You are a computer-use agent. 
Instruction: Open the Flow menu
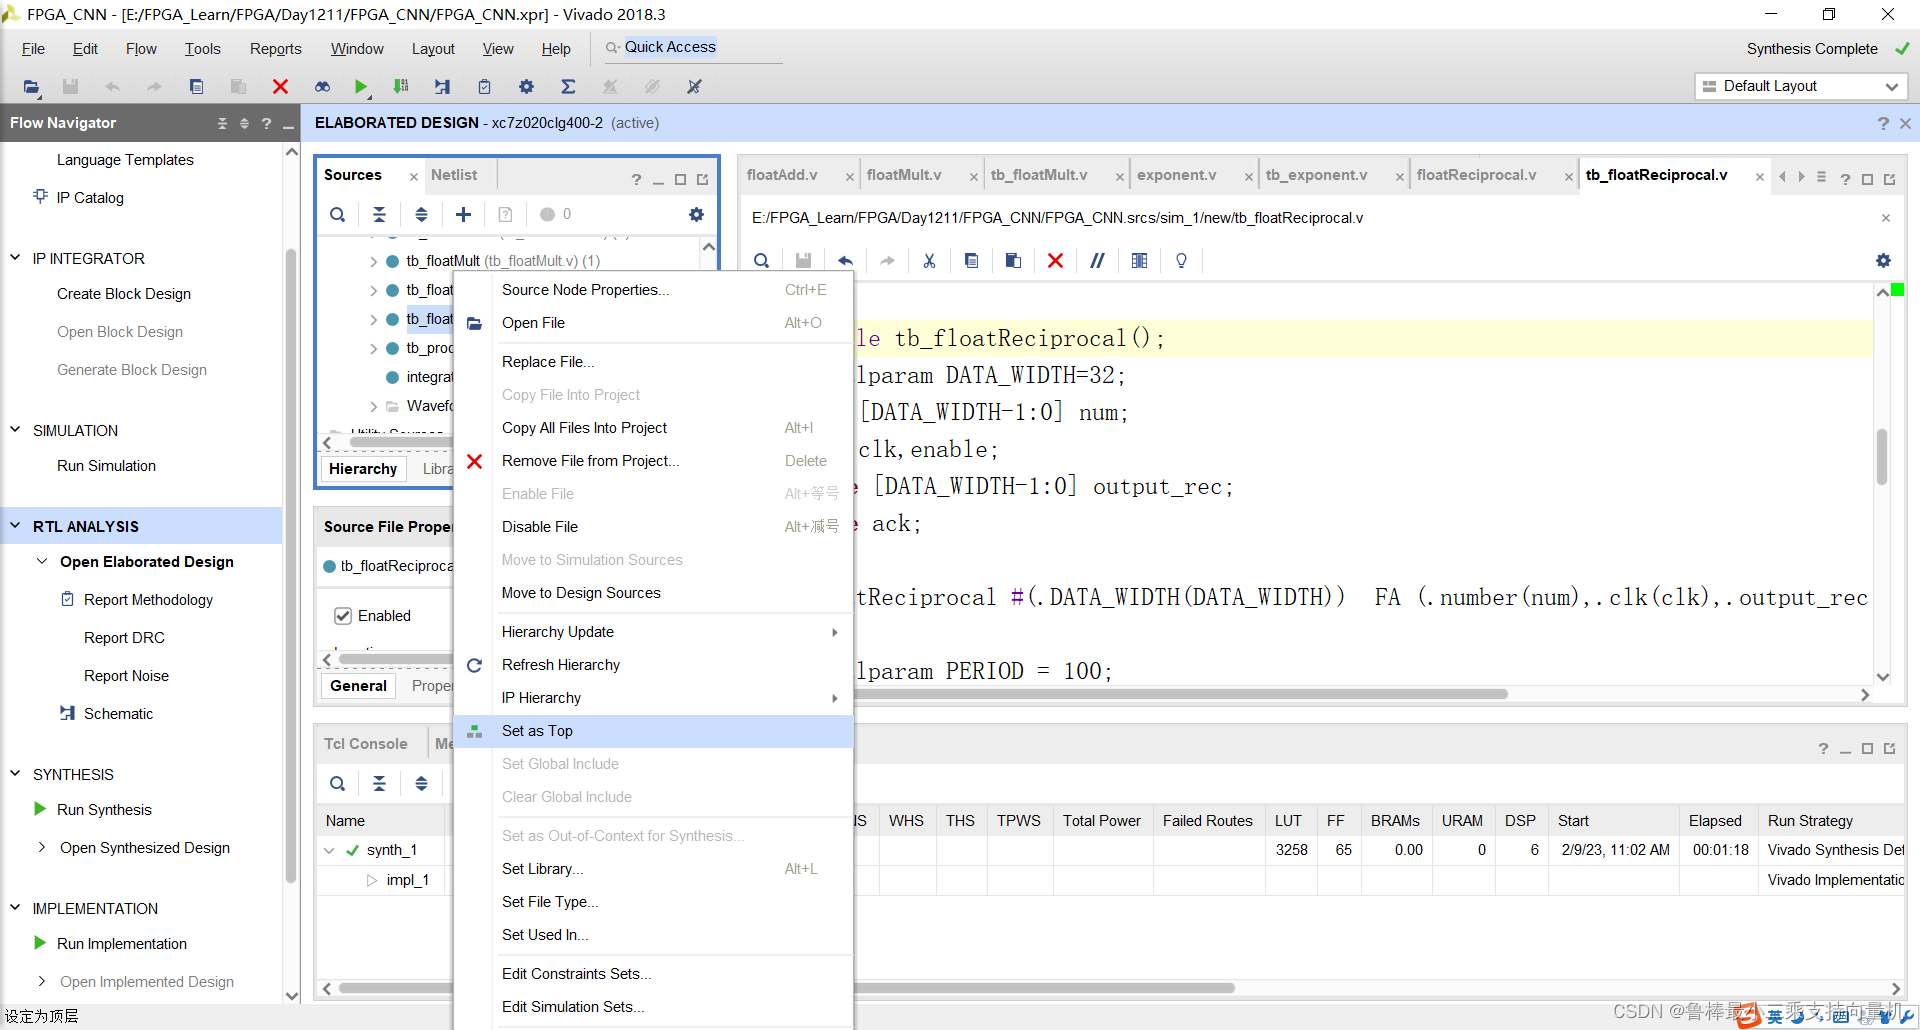141,49
